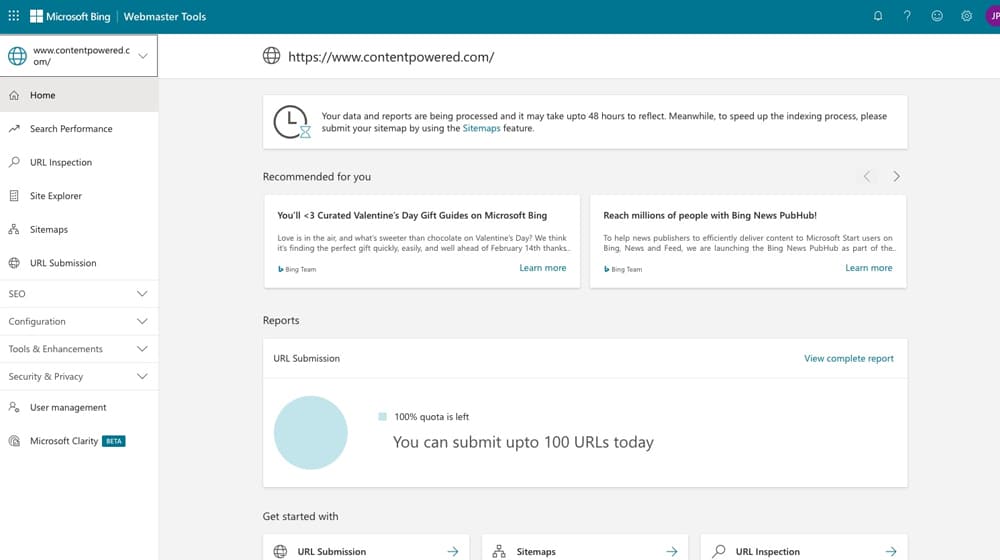Open Microsoft Clarity BETA menu item
The width and height of the screenshot is (1000, 560).
[x=79, y=441]
